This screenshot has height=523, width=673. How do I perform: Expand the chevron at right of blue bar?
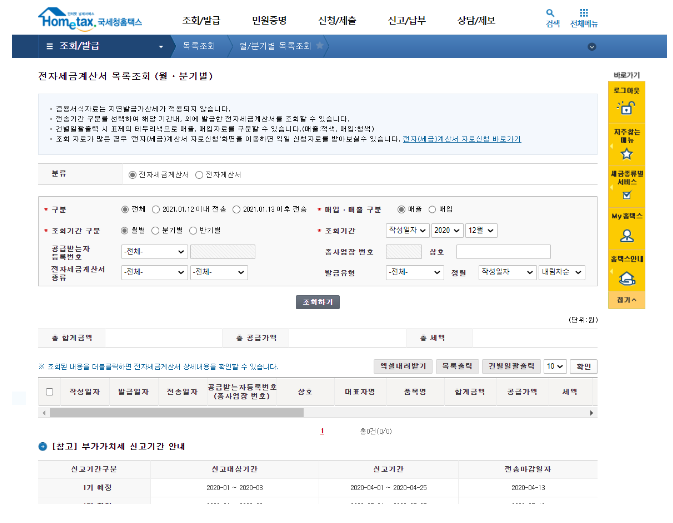pos(592,47)
